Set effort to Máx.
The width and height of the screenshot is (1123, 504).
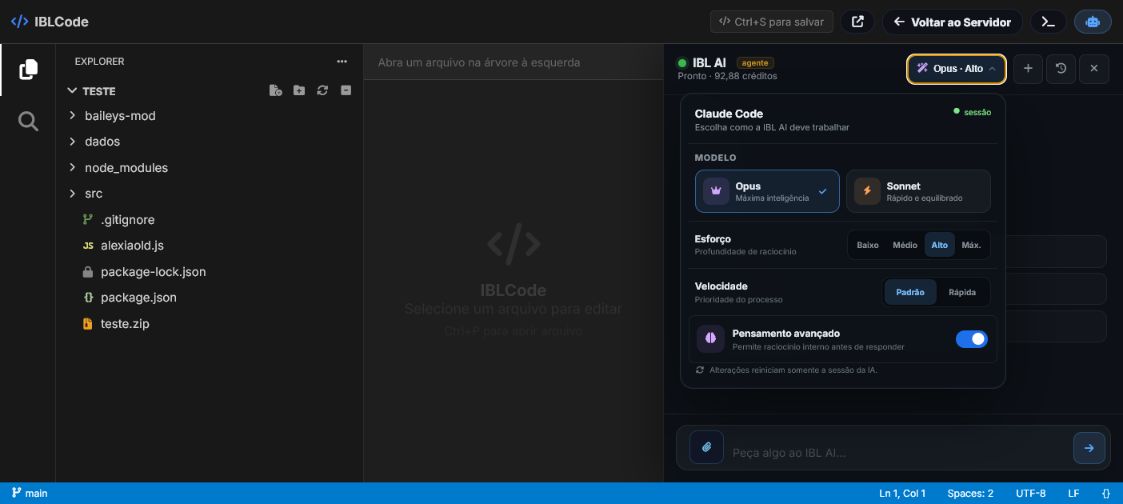point(971,245)
